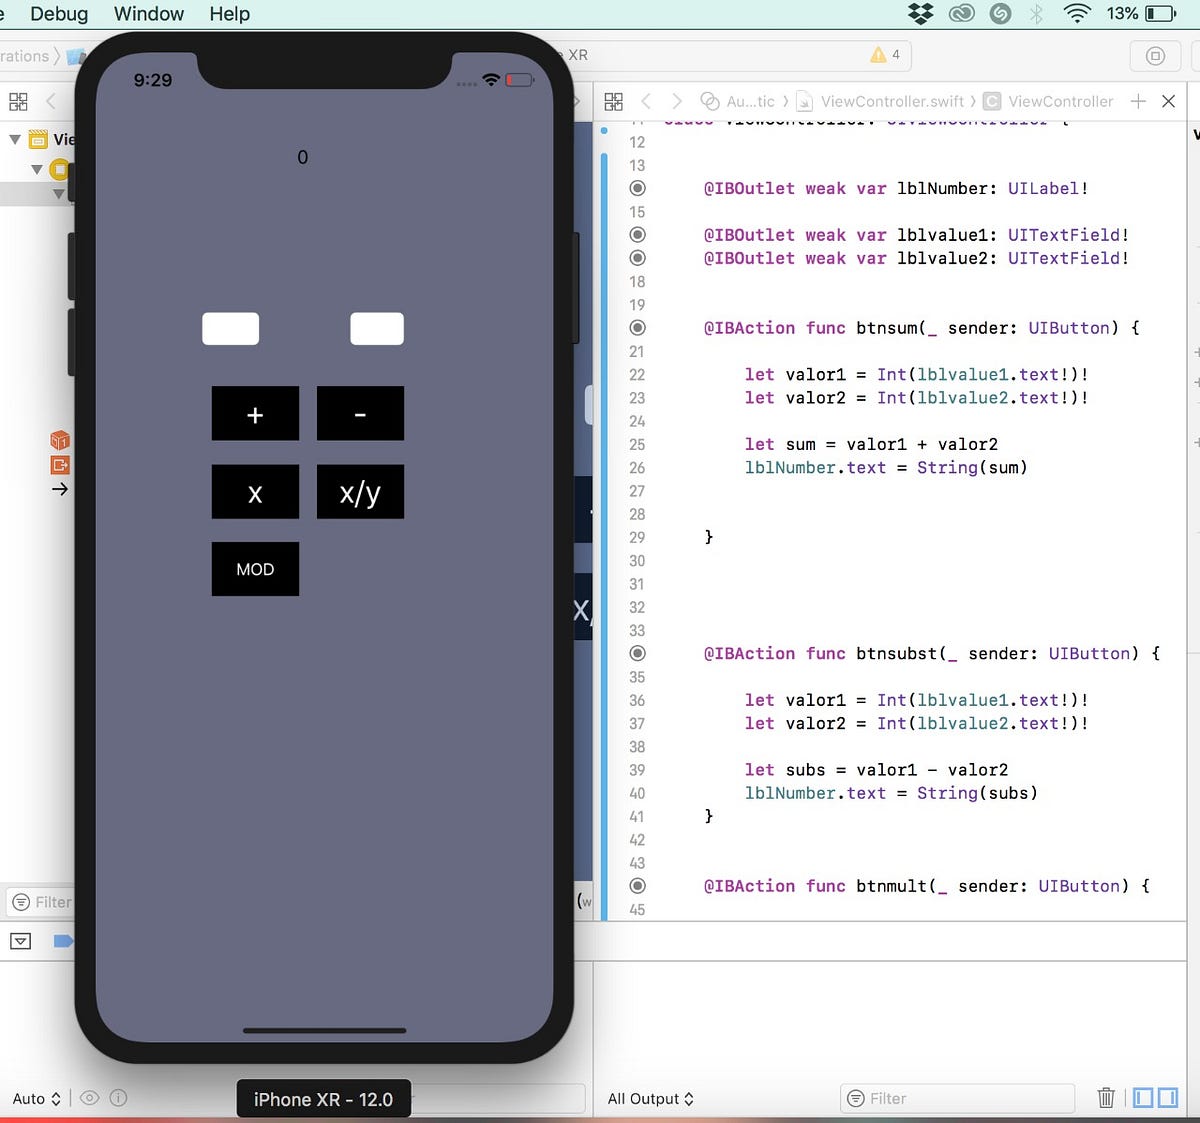Select the First Responder cube icon in outline
The width and height of the screenshot is (1200, 1123).
click(60, 441)
